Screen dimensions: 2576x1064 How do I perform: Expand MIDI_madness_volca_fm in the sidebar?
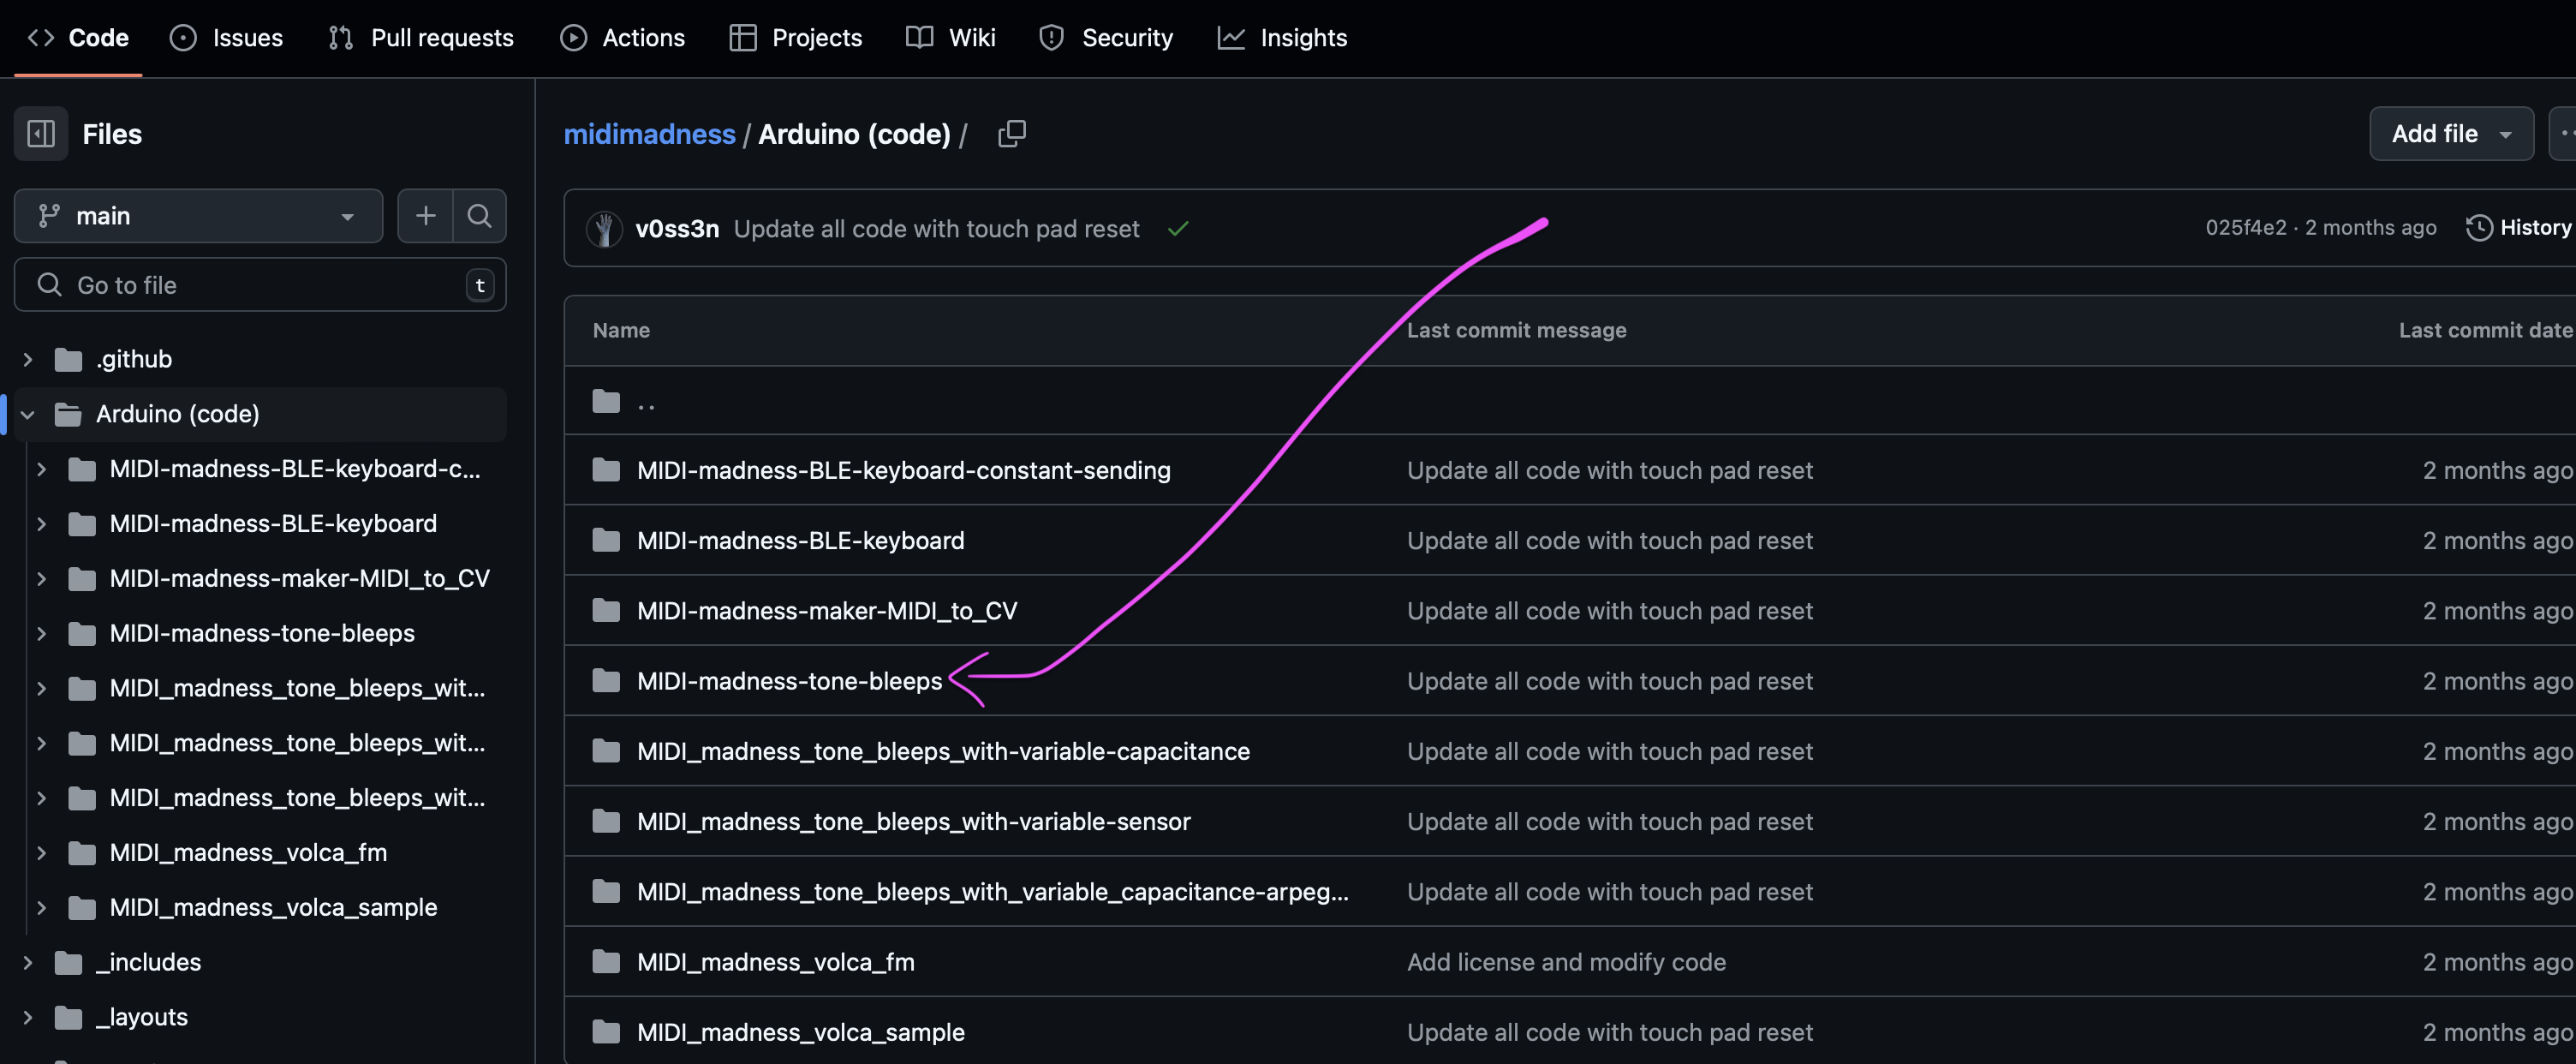tap(42, 852)
